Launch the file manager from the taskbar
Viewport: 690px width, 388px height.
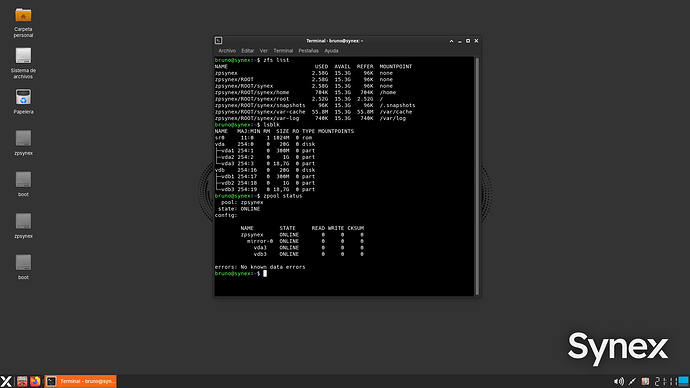(22, 381)
